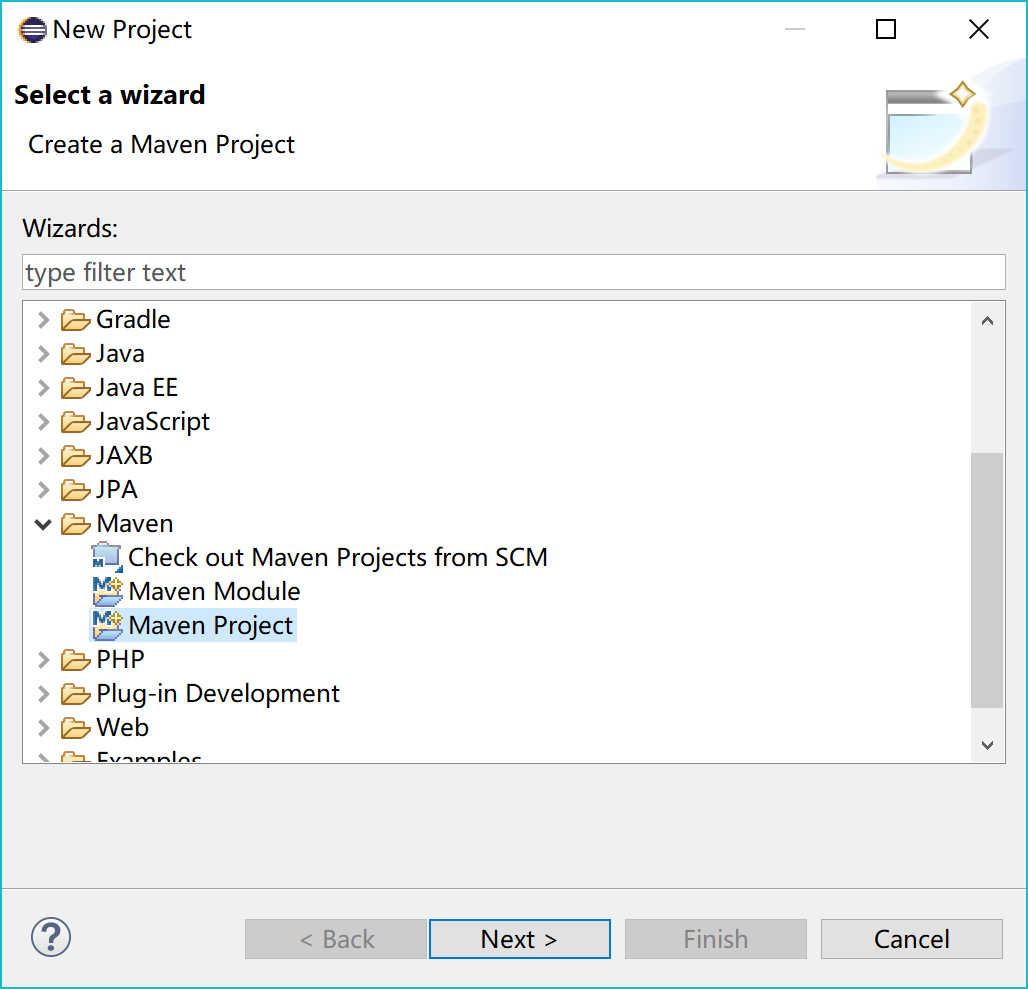Image resolution: width=1028 pixels, height=989 pixels.
Task: Select the JPA label
Action: (117, 490)
